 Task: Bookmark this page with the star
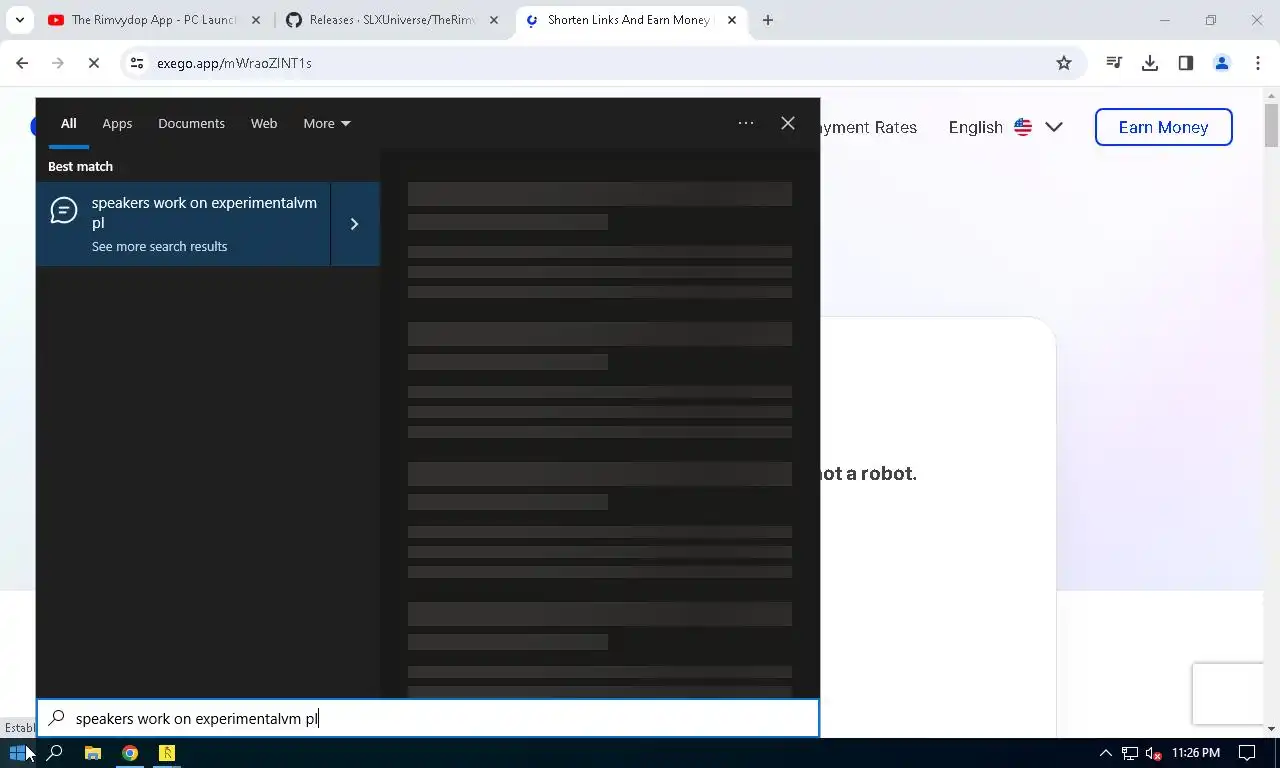pos(1064,63)
